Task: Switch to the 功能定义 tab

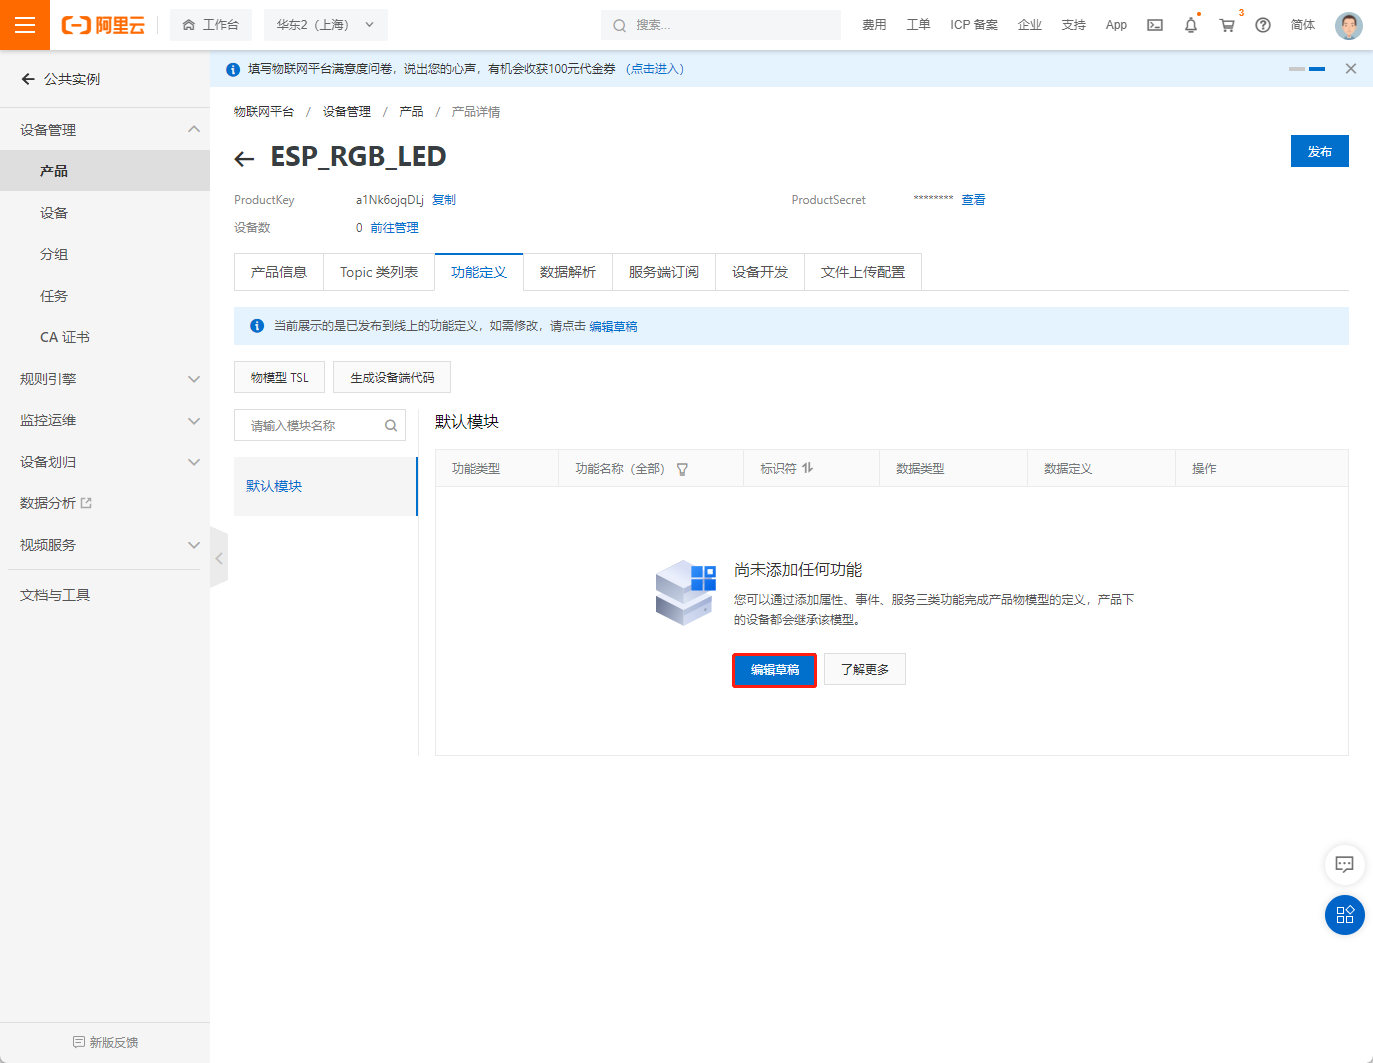Action: [x=479, y=272]
